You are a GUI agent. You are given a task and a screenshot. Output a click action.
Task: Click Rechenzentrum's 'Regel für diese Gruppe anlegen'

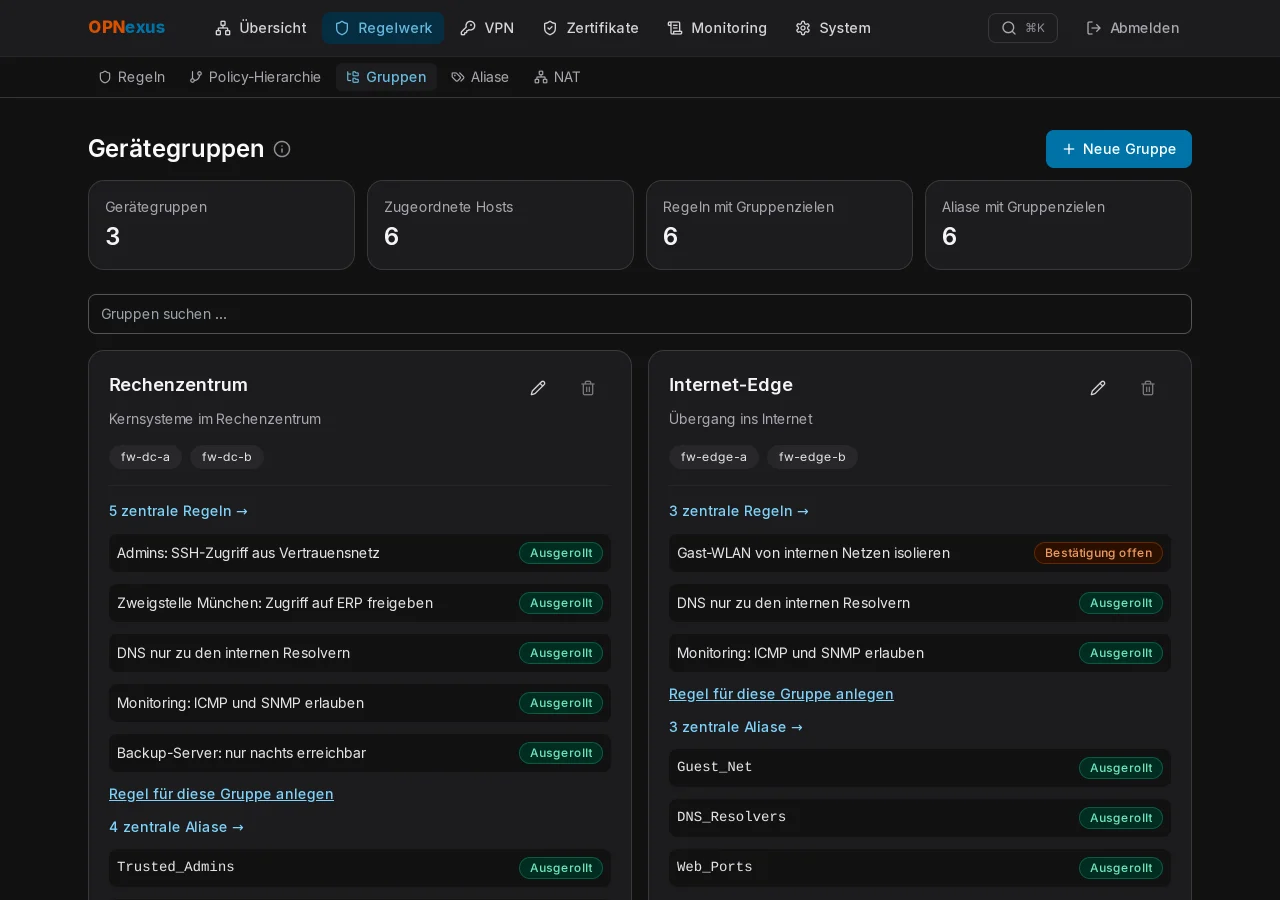[x=221, y=794]
